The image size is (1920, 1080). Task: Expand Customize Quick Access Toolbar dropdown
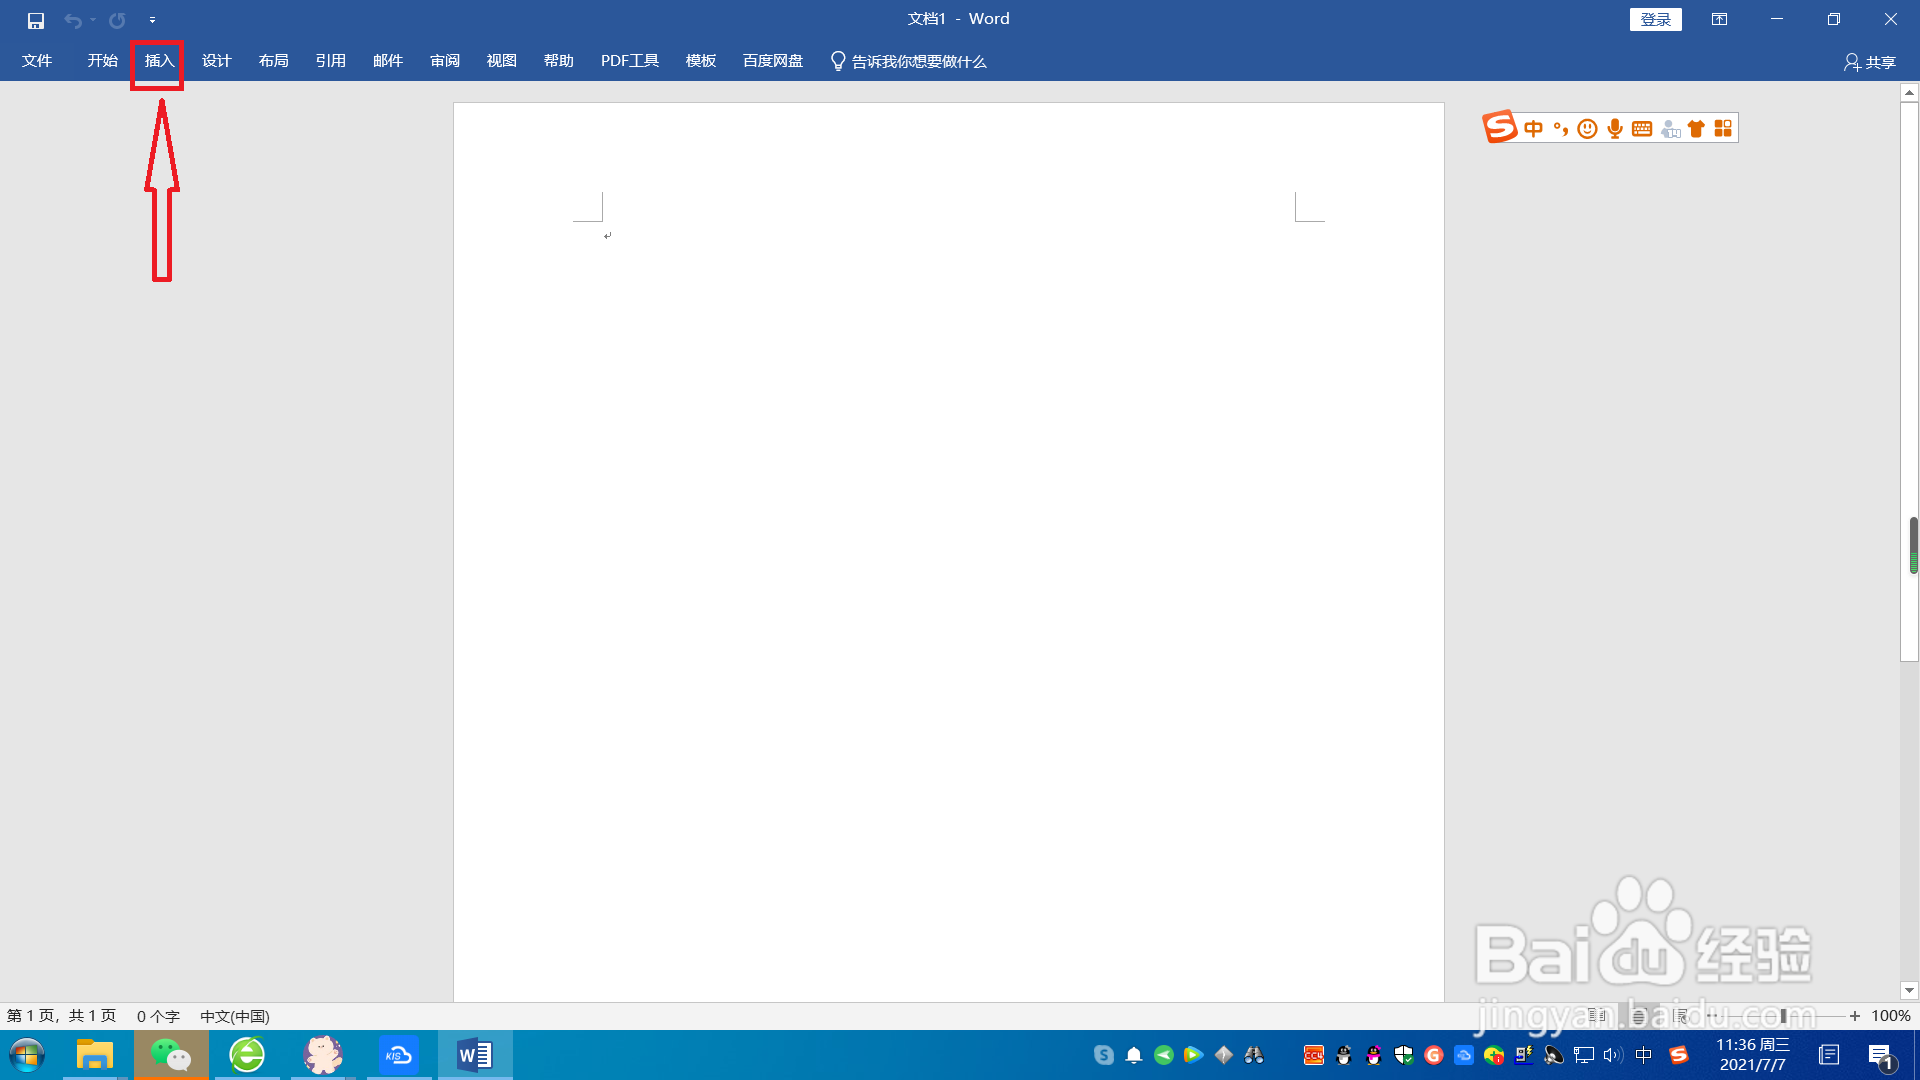(152, 20)
